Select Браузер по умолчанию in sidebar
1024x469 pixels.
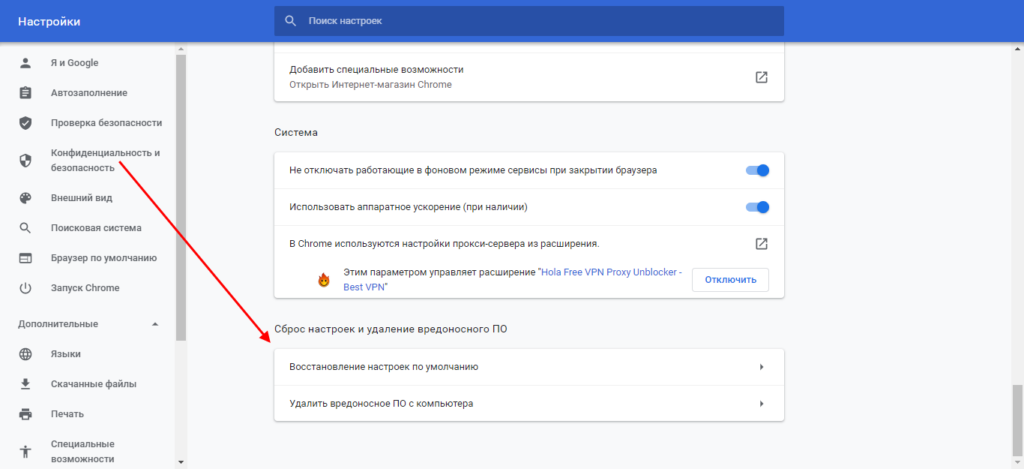(x=104, y=258)
